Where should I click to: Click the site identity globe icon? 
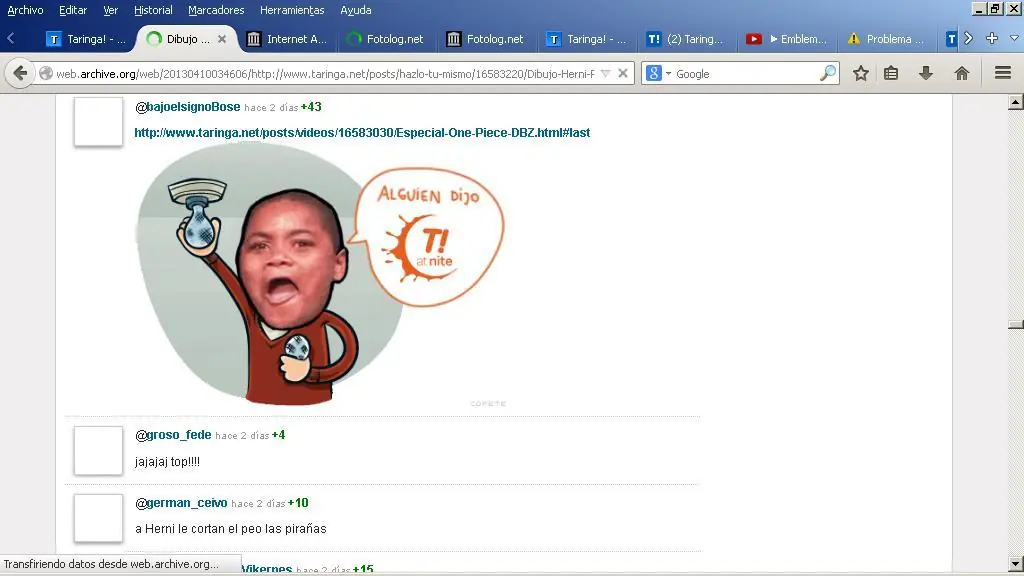[46, 74]
